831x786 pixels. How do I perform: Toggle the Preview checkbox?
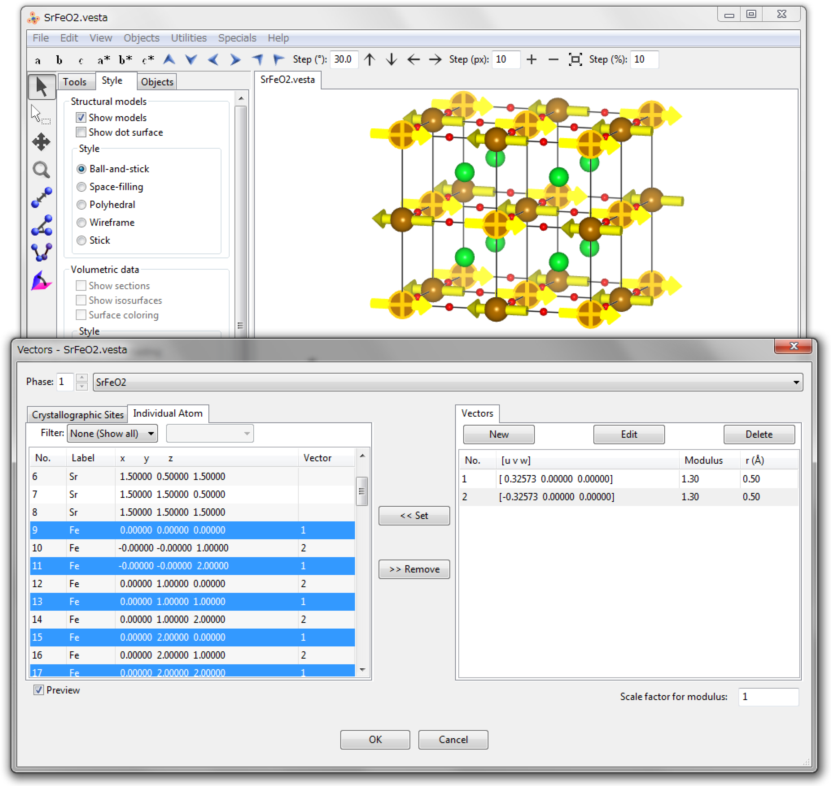[39, 690]
